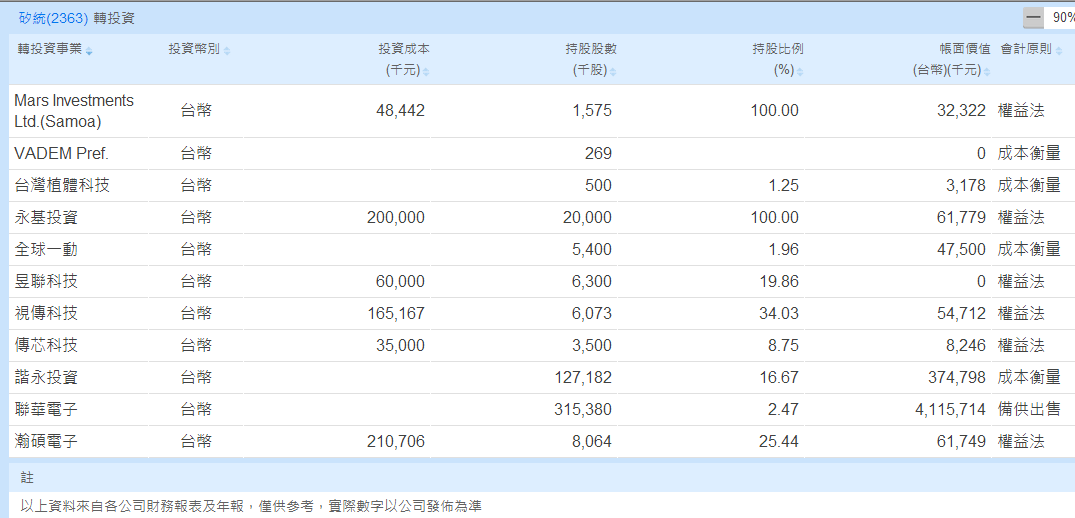Screen dimensions: 1075x518
Task: Select the 永基投資 investment row
Action: pyautogui.click(x=46, y=217)
